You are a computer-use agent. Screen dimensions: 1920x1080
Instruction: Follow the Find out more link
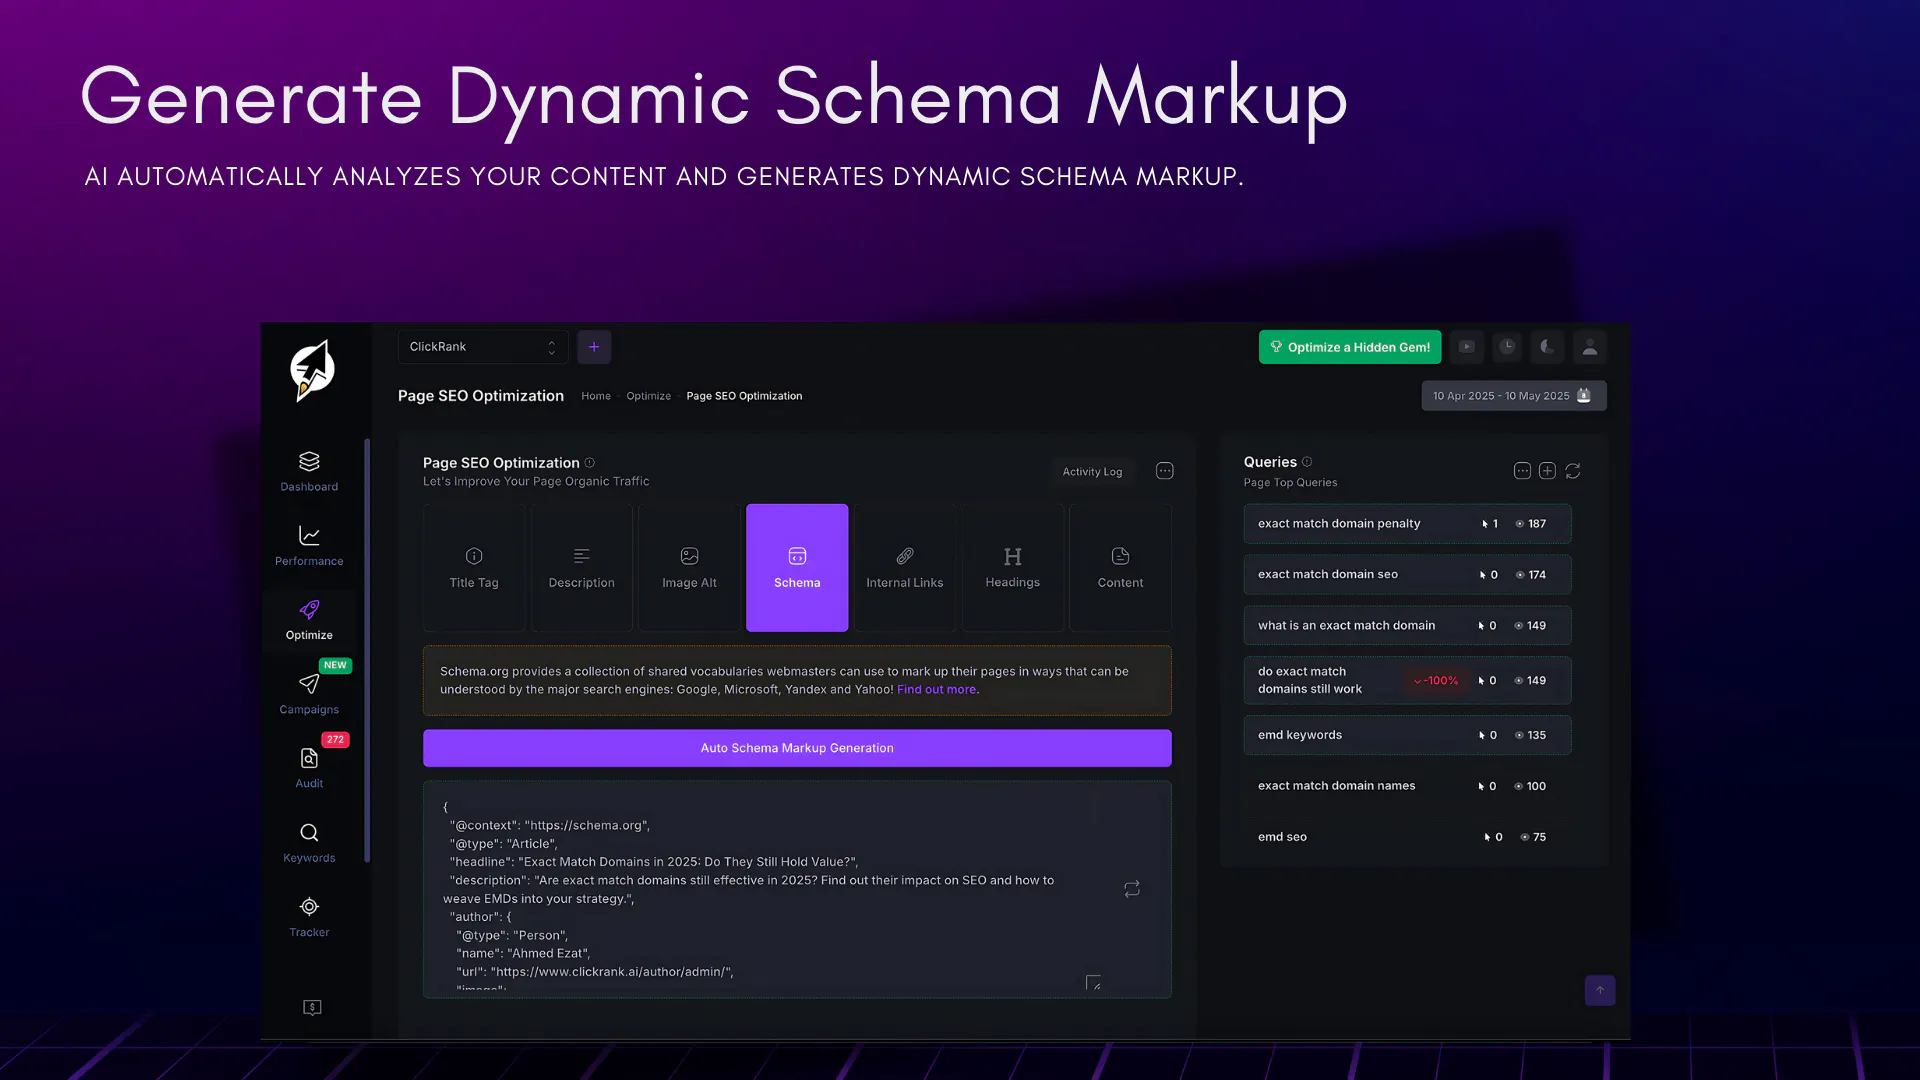[937, 690]
